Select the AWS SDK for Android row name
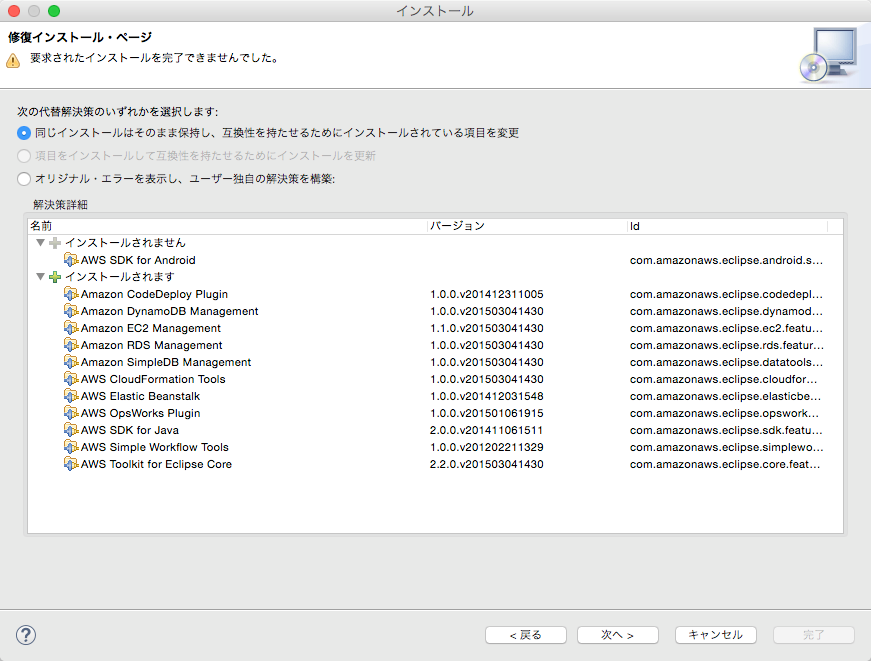Viewport: 871px width, 661px height. [x=138, y=260]
